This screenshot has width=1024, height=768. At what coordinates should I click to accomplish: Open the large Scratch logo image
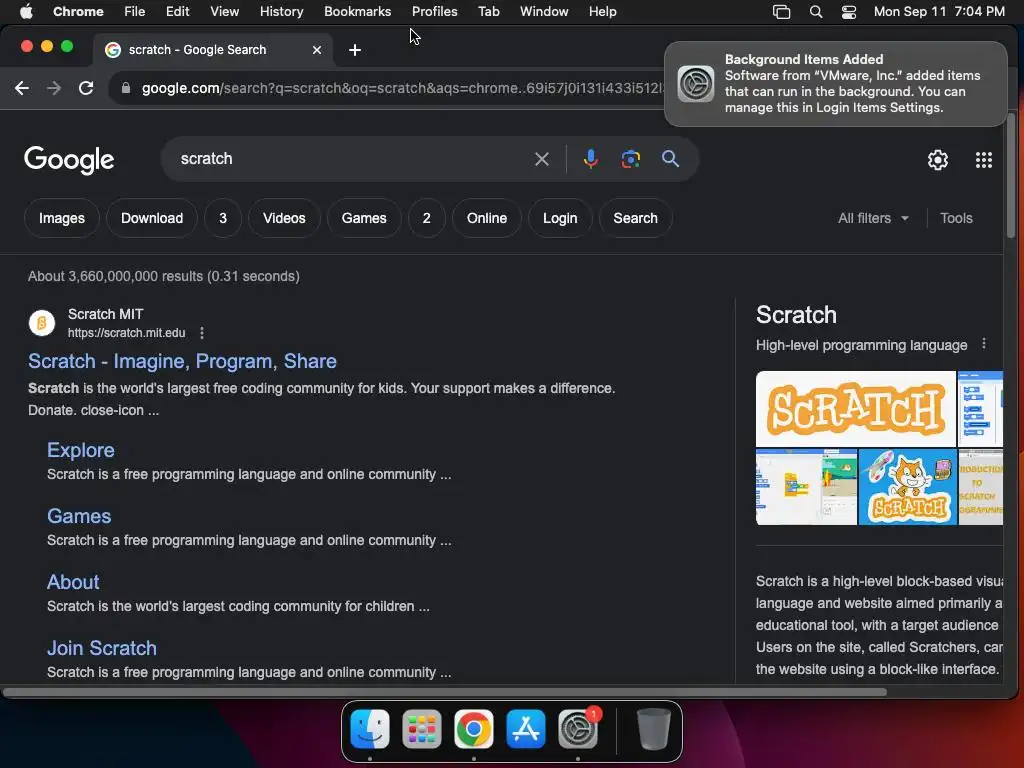(x=856, y=409)
